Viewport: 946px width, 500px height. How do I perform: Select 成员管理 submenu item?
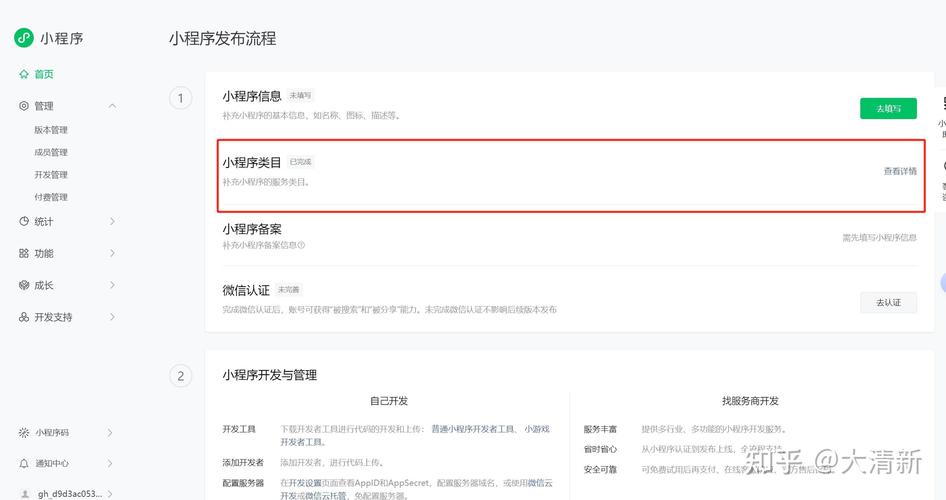click(x=51, y=152)
